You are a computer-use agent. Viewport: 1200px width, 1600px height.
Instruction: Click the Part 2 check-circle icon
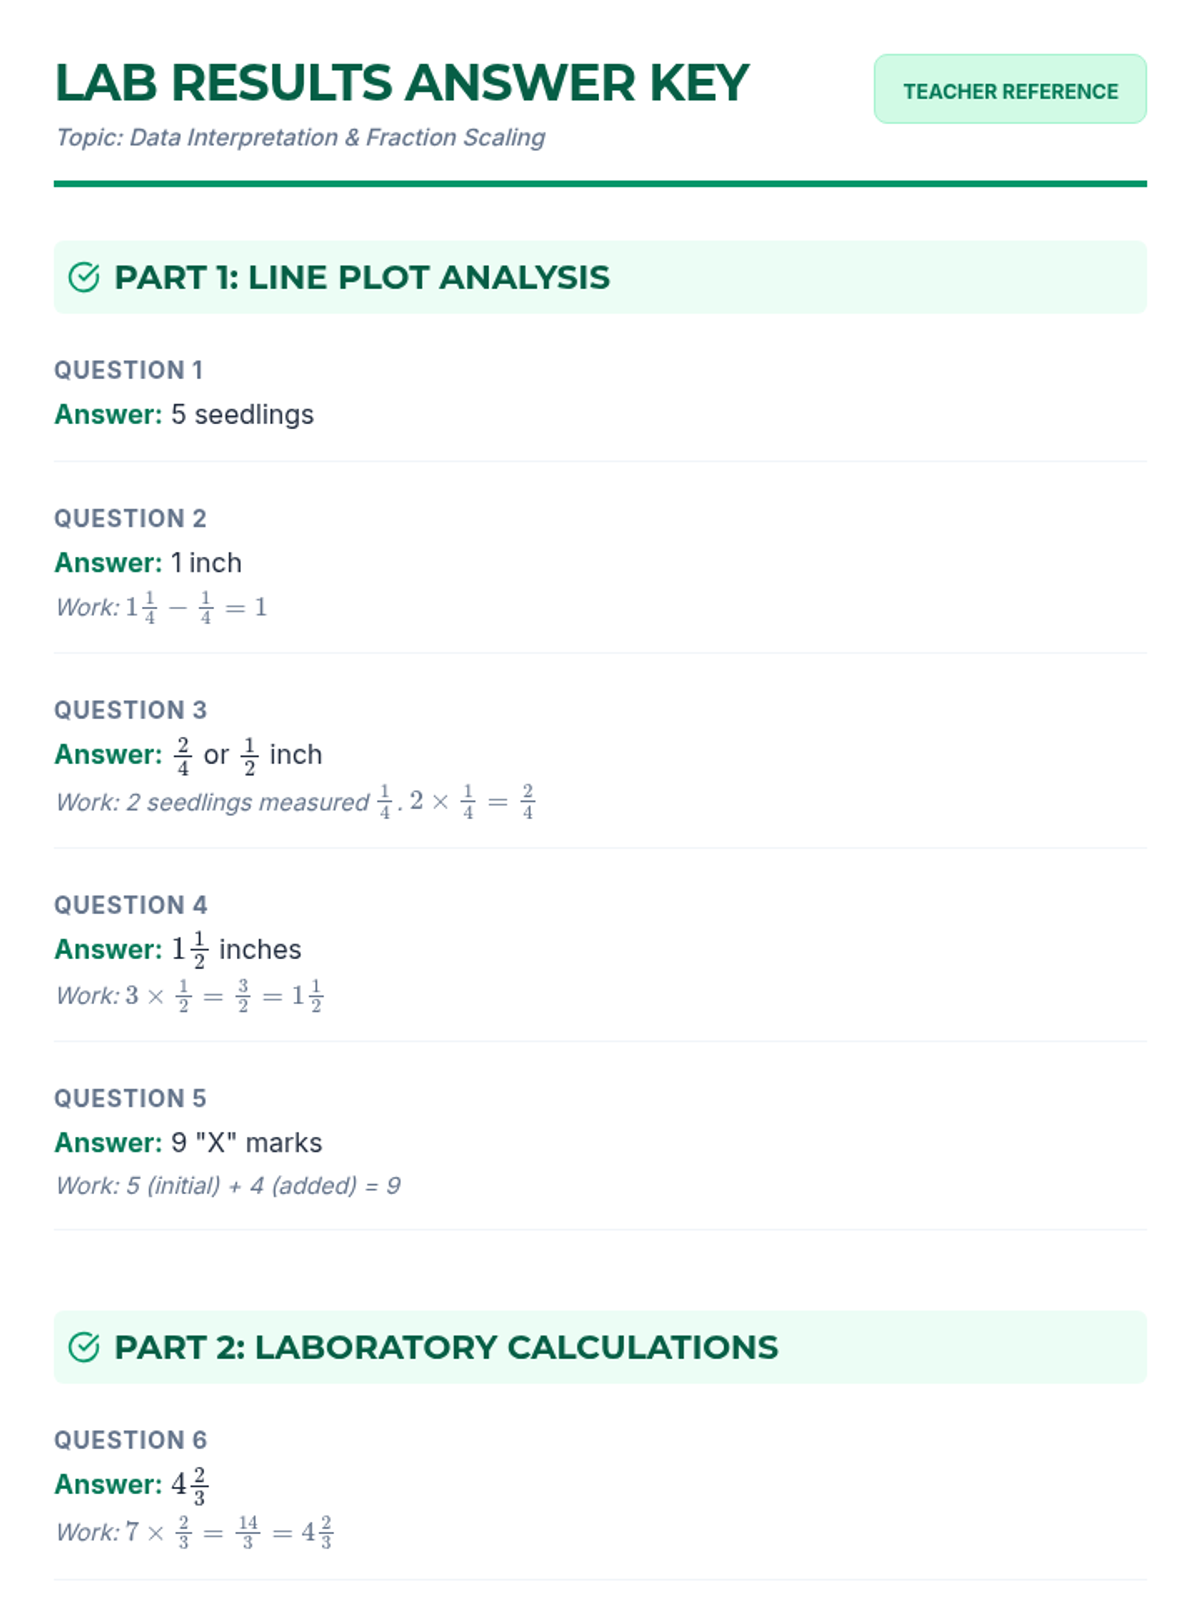coord(84,1347)
